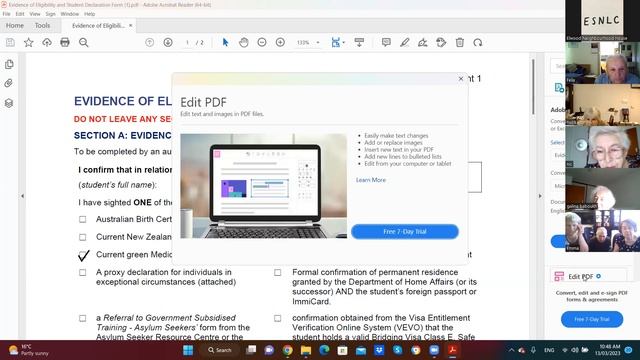The image size is (640, 360).
Task: Collapse the right tools pane arrow
Action: pyautogui.click(x=540, y=196)
